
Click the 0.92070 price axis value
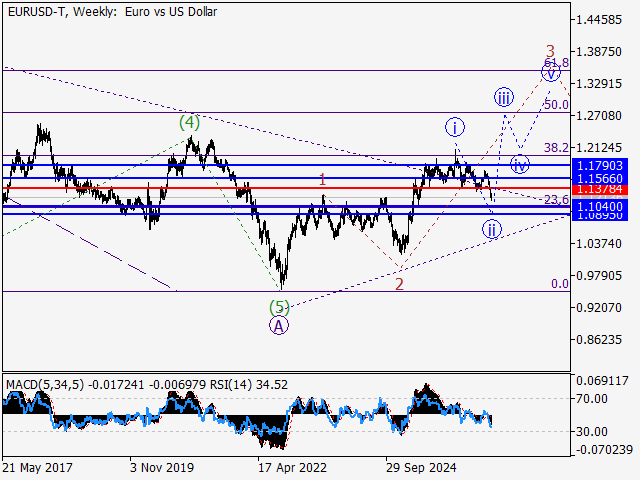click(x=599, y=307)
